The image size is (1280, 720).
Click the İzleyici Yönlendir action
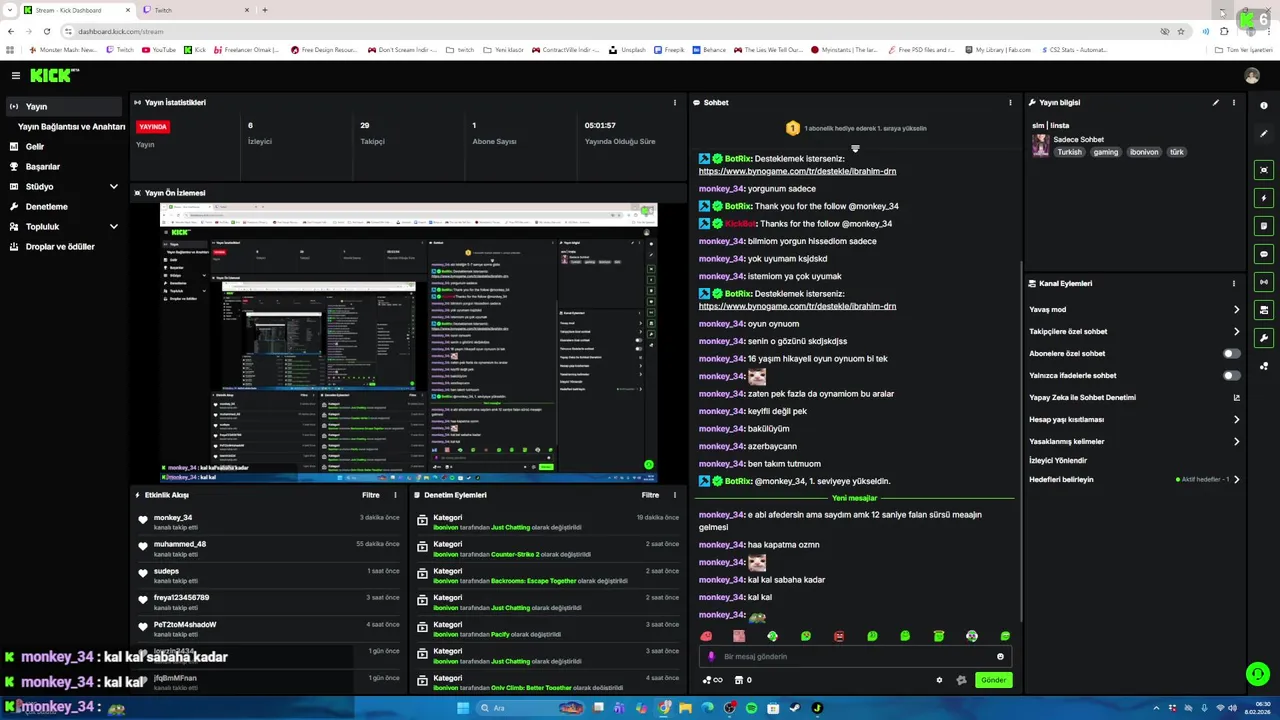click(x=1057, y=460)
